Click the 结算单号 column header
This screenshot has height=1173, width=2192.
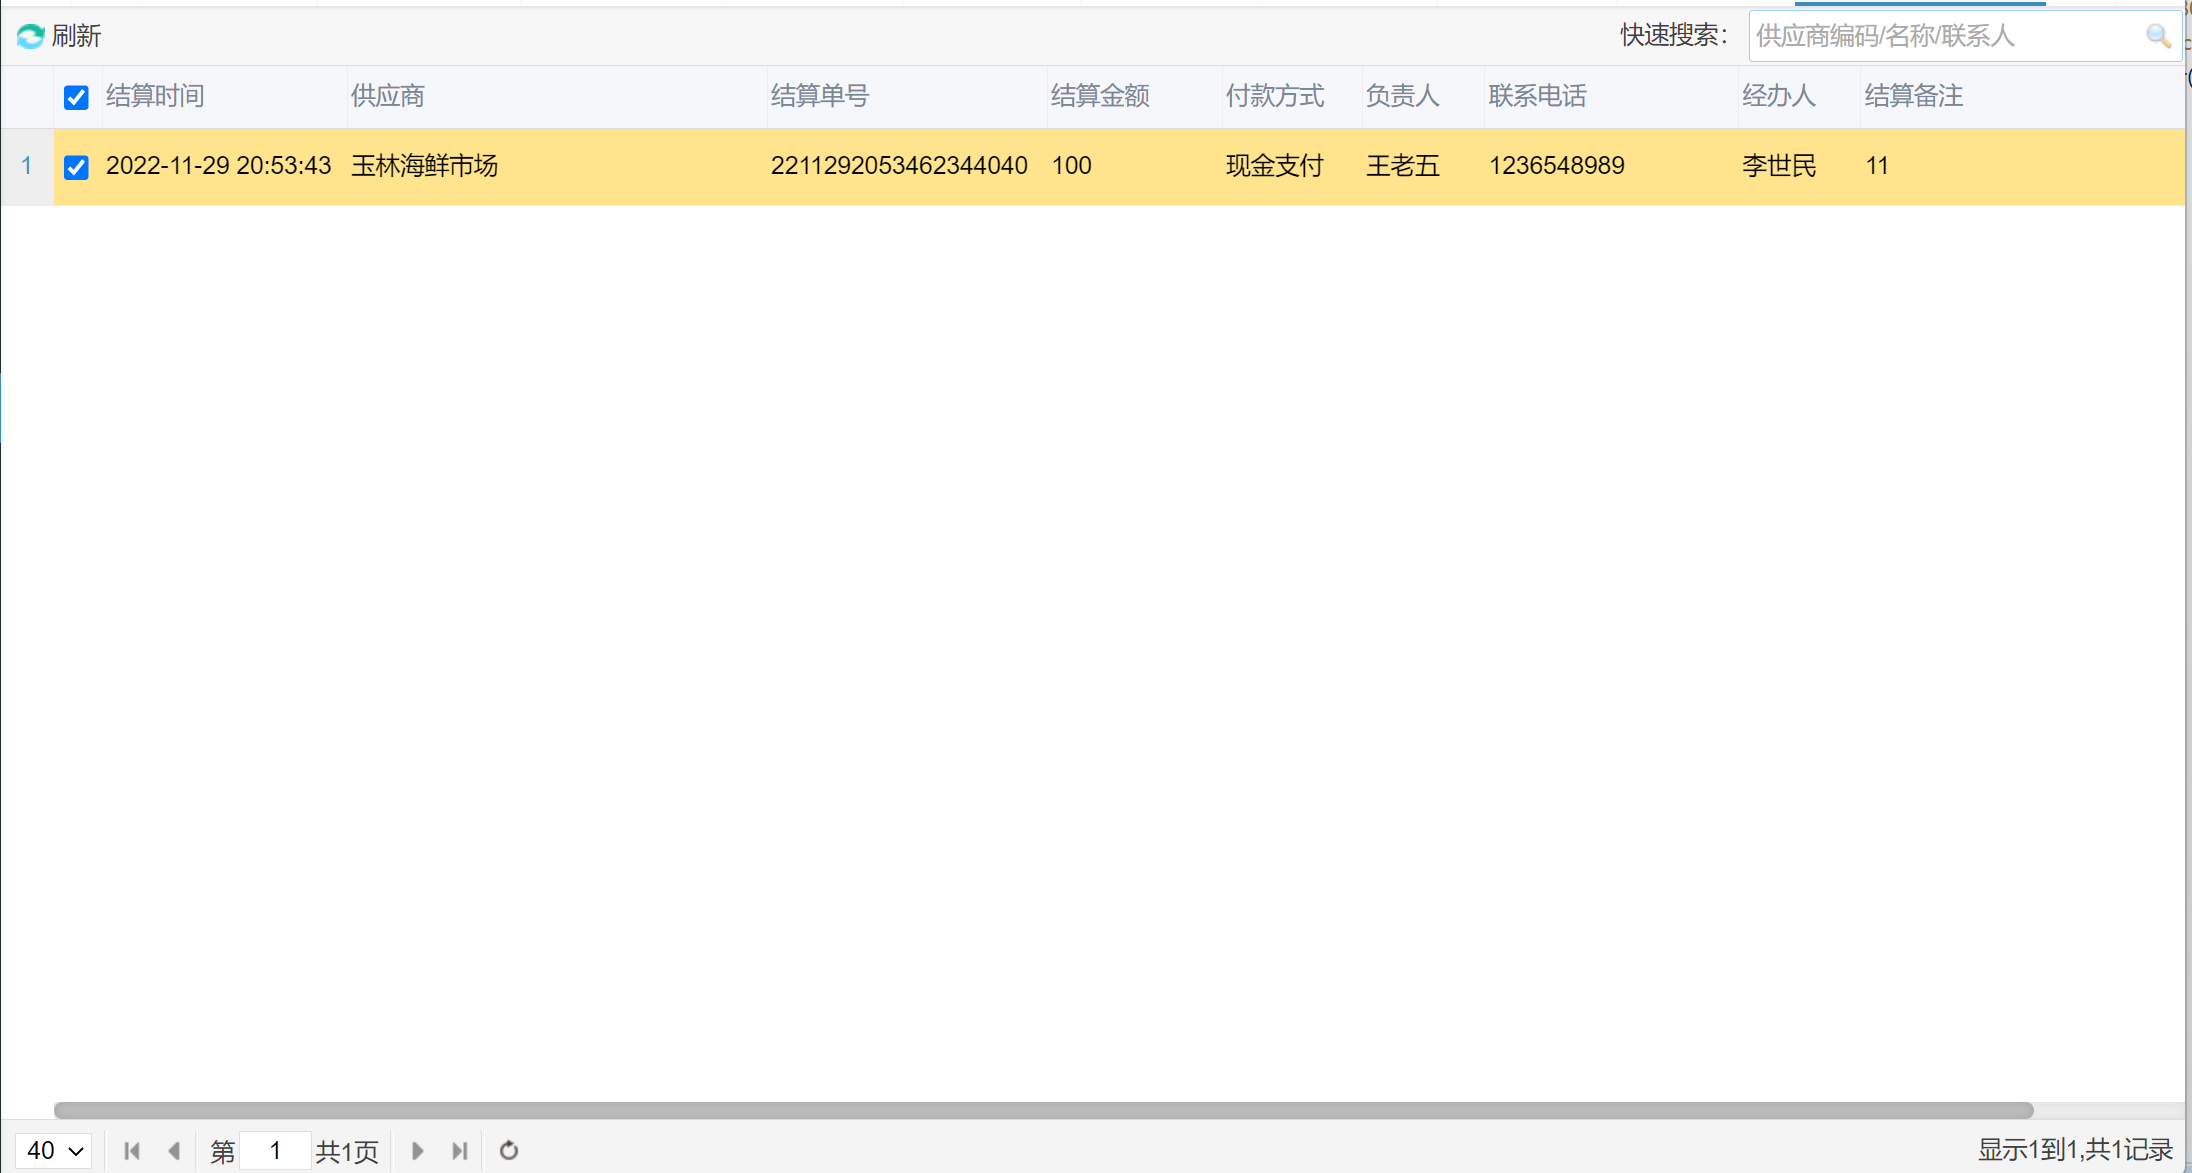820,96
